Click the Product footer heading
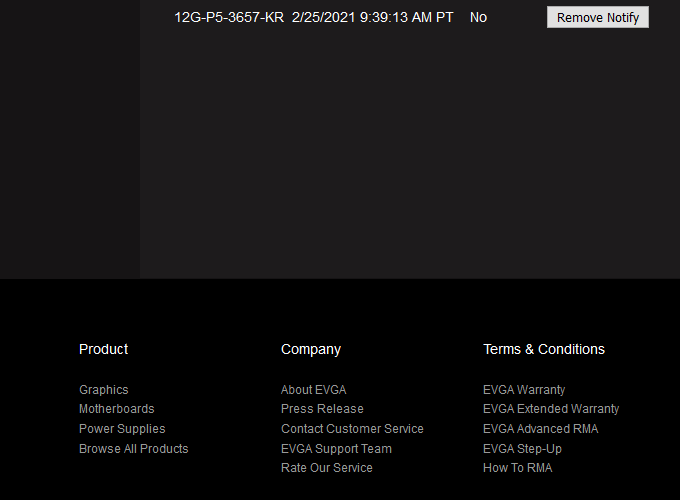 [x=104, y=349]
